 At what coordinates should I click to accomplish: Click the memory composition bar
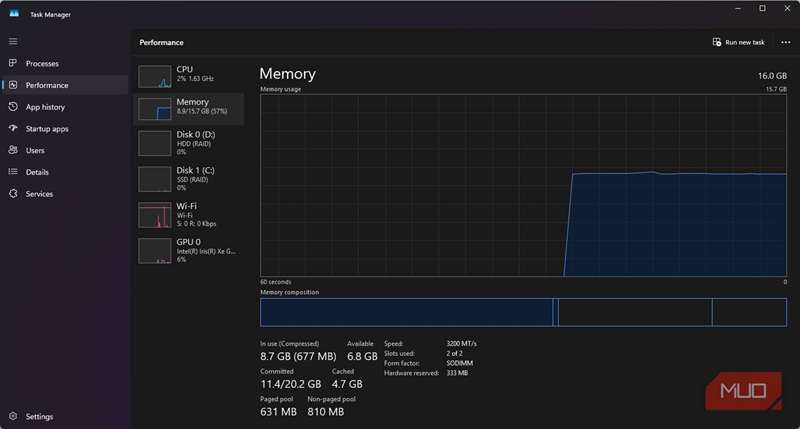point(523,312)
